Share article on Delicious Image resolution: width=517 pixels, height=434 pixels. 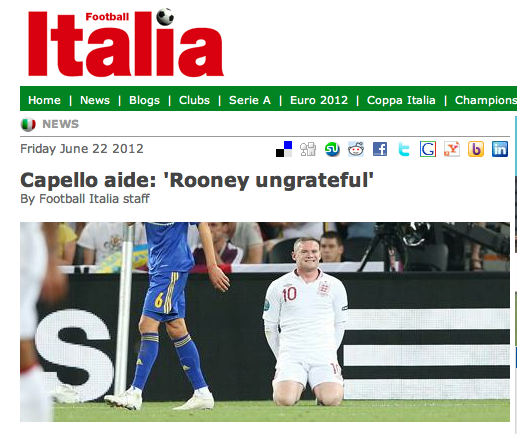284,149
